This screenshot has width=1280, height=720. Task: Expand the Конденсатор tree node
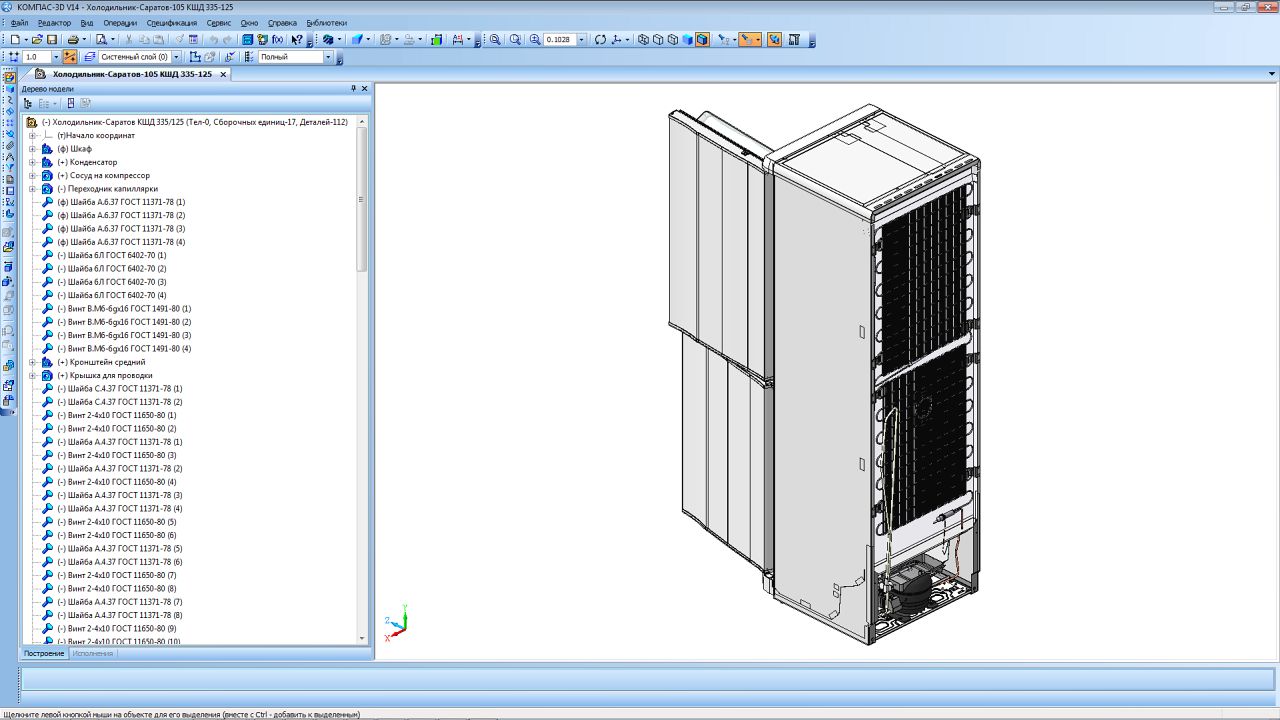pyautogui.click(x=32, y=162)
